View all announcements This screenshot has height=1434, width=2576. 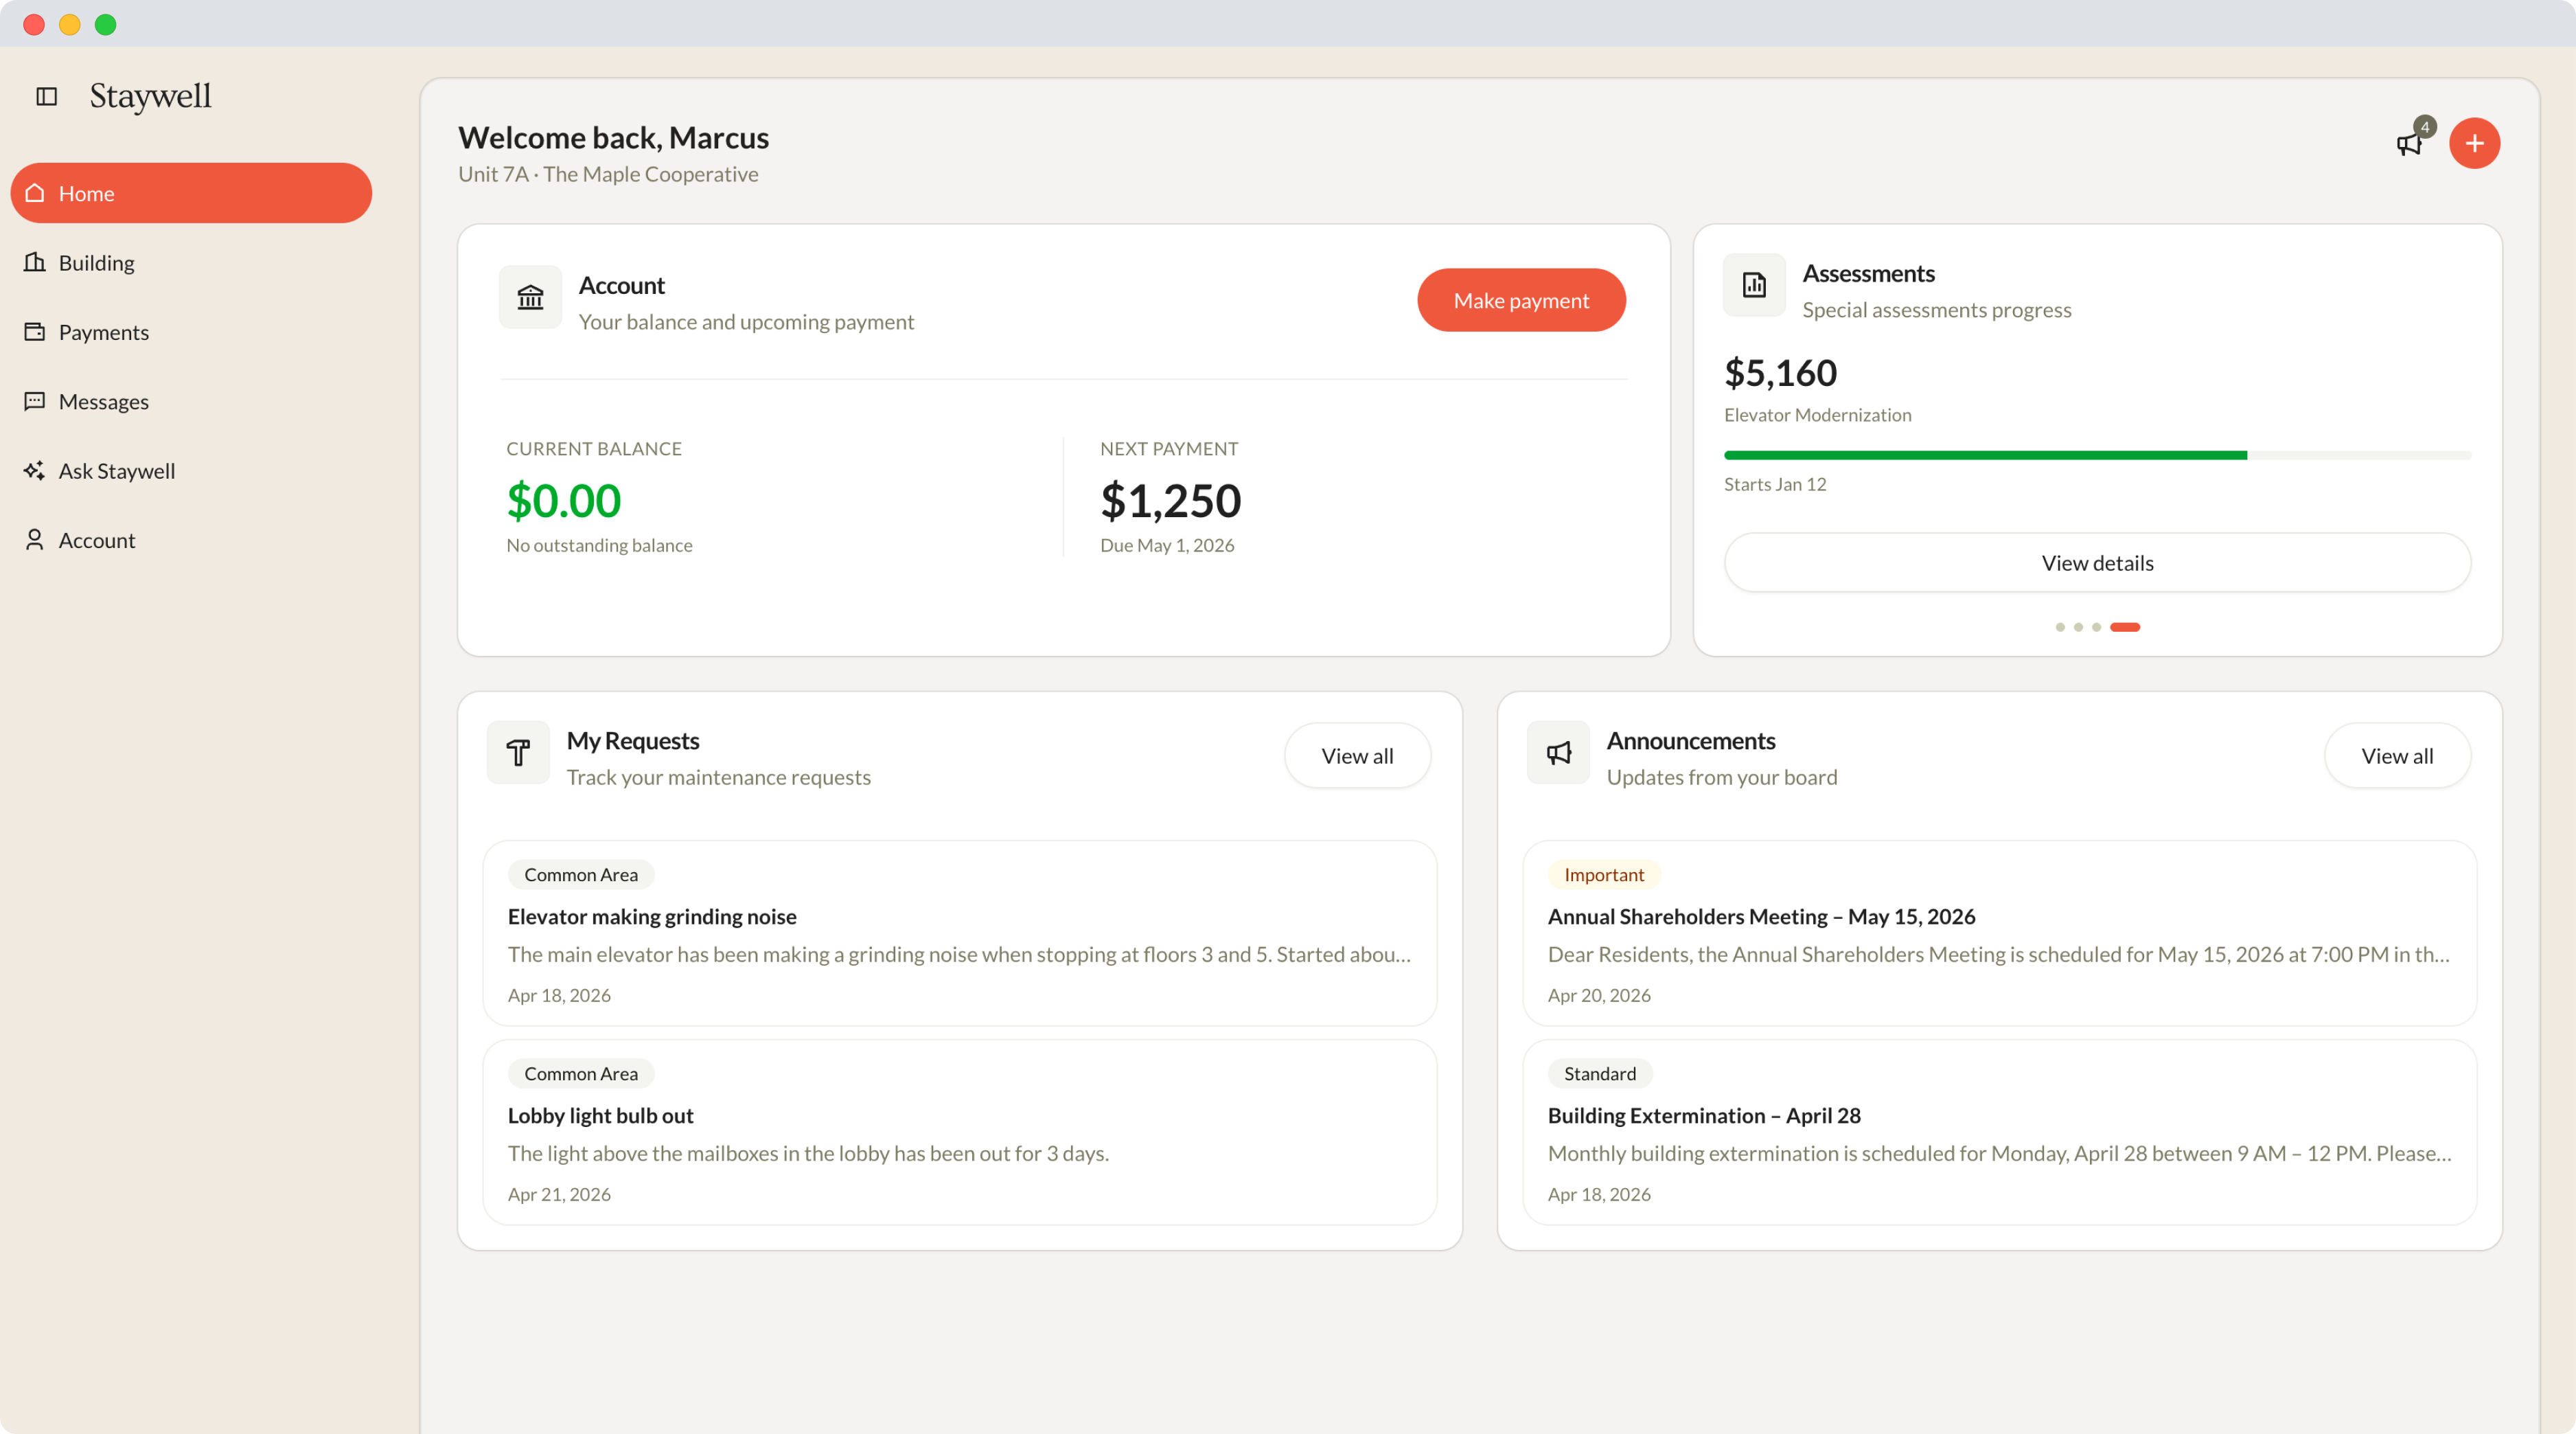[x=2397, y=756]
